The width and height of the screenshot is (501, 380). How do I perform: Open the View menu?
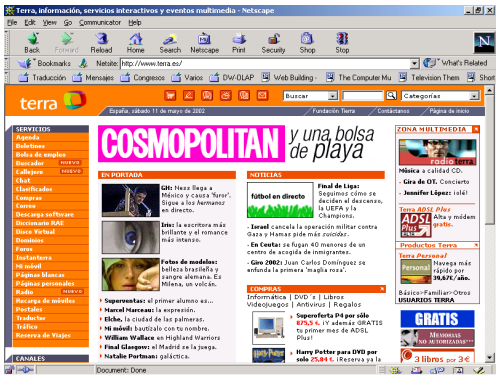[x=49, y=23]
